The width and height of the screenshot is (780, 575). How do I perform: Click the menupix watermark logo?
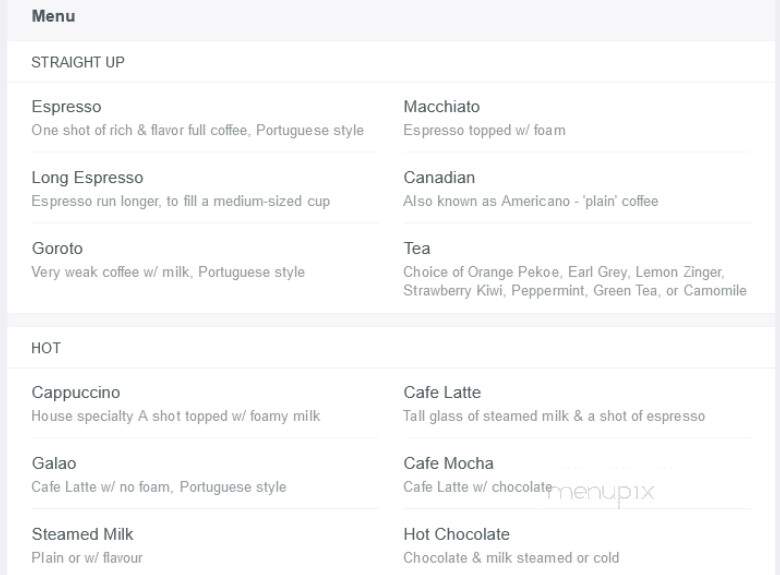pyautogui.click(x=601, y=493)
